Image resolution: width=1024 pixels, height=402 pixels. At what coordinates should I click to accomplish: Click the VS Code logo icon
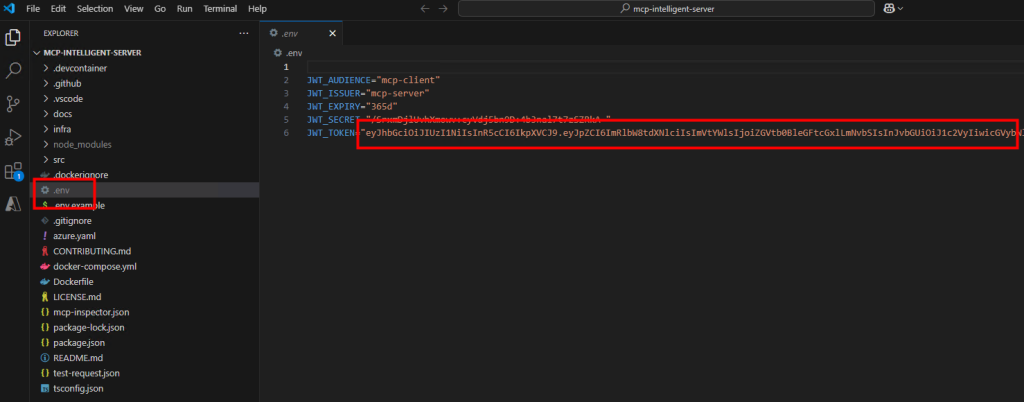pos(9,8)
